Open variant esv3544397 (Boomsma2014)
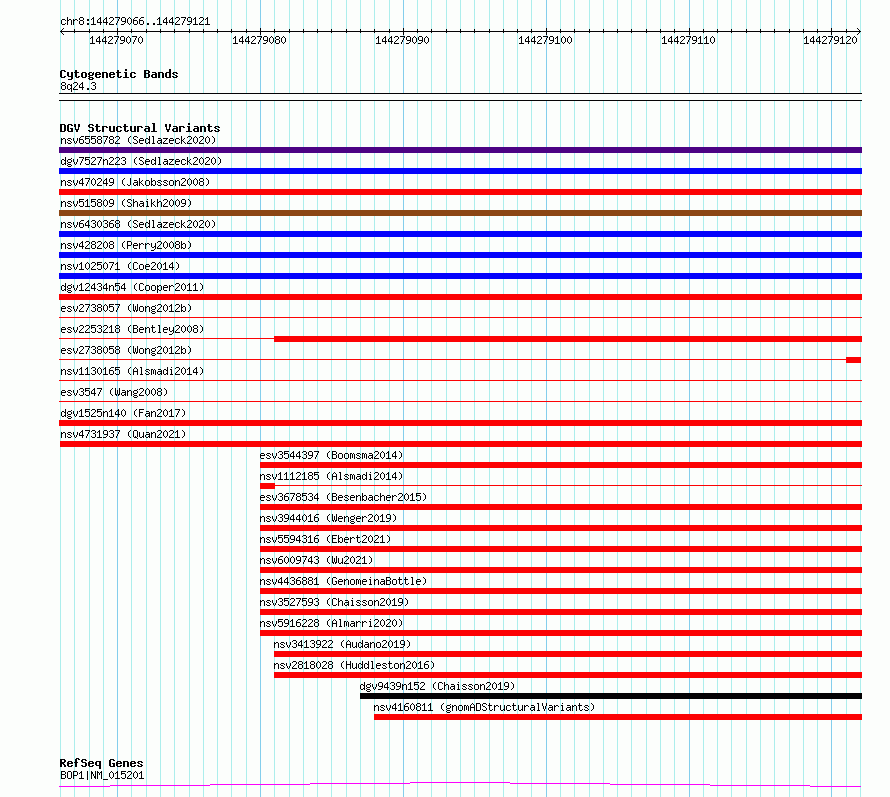This screenshot has width=890, height=797. click(331, 455)
